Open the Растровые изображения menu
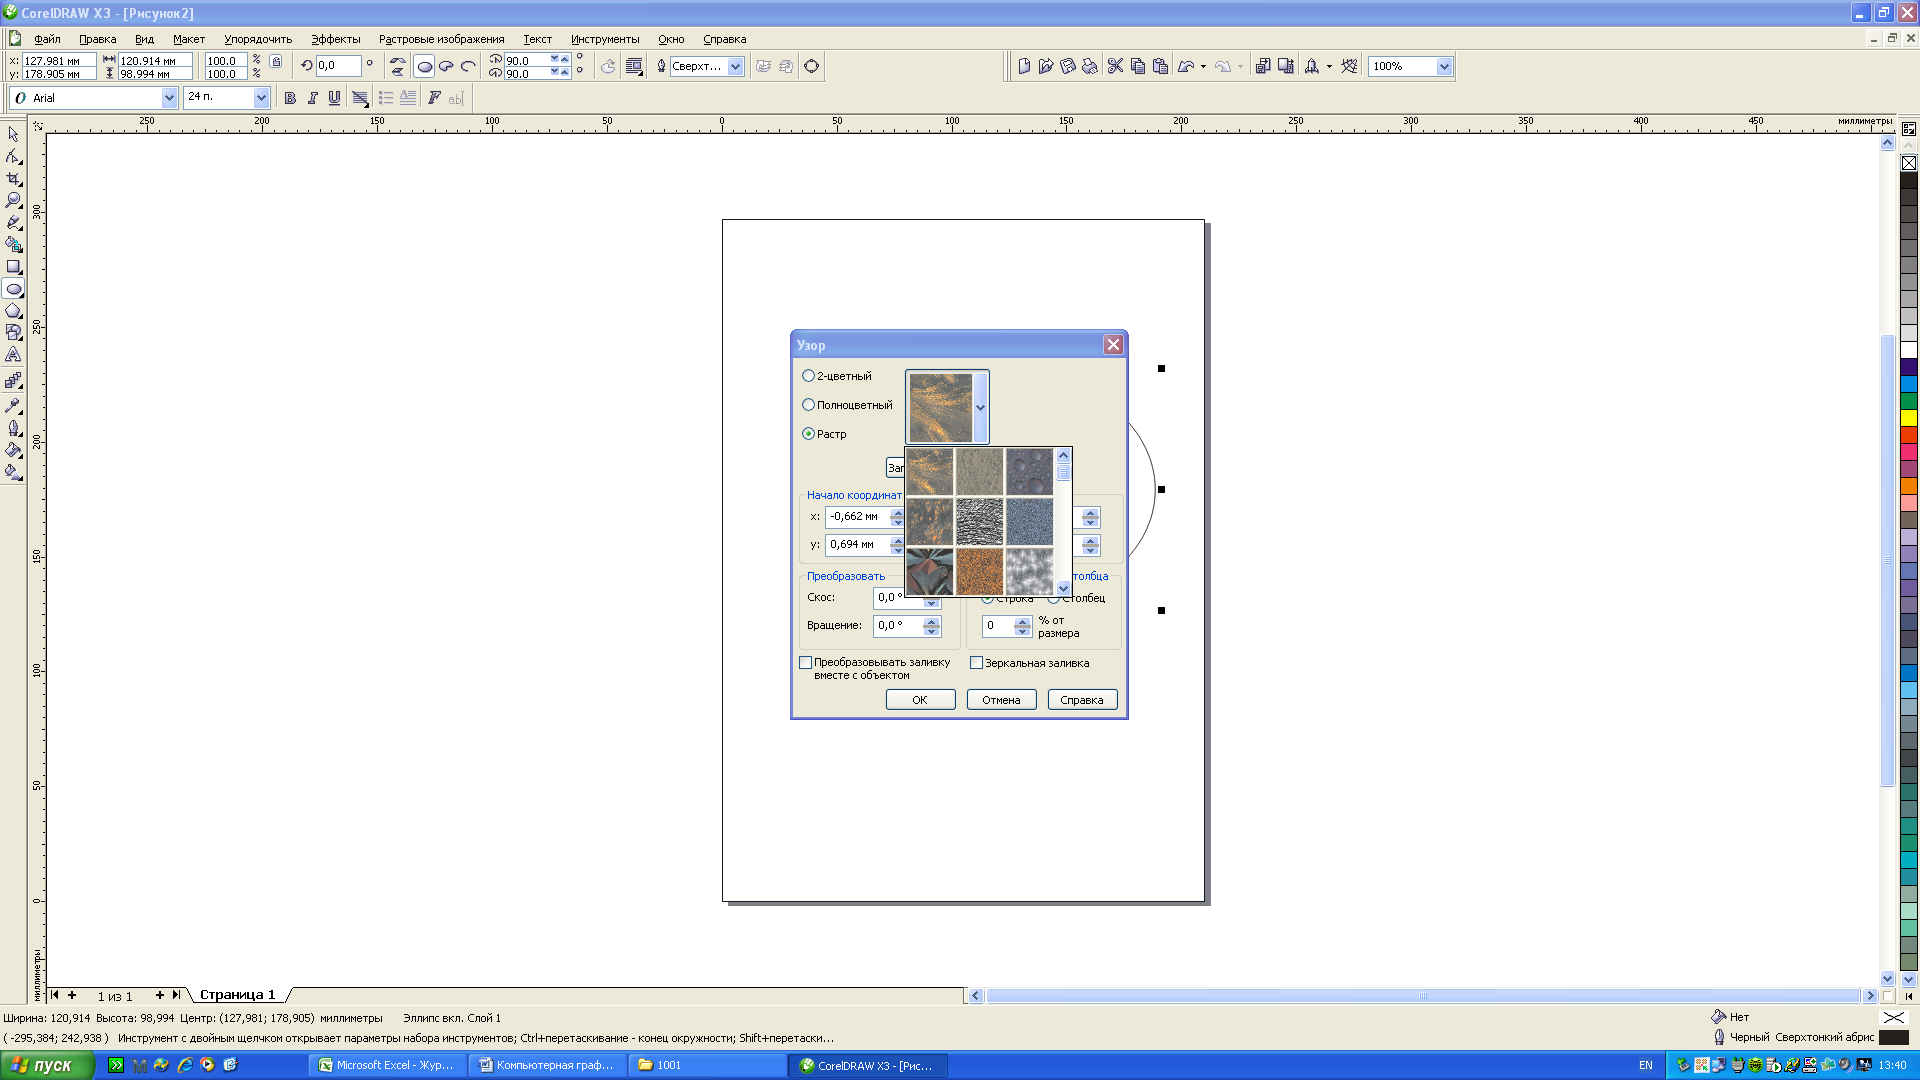The height and width of the screenshot is (1080, 1920). pos(441,39)
